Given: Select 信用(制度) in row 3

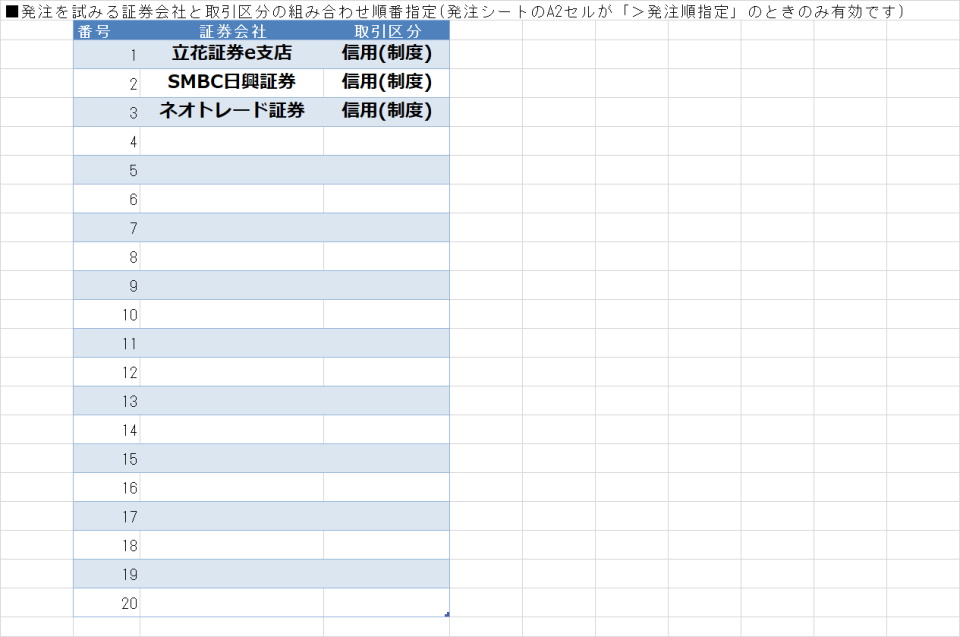Looking at the screenshot, I should click(386, 111).
